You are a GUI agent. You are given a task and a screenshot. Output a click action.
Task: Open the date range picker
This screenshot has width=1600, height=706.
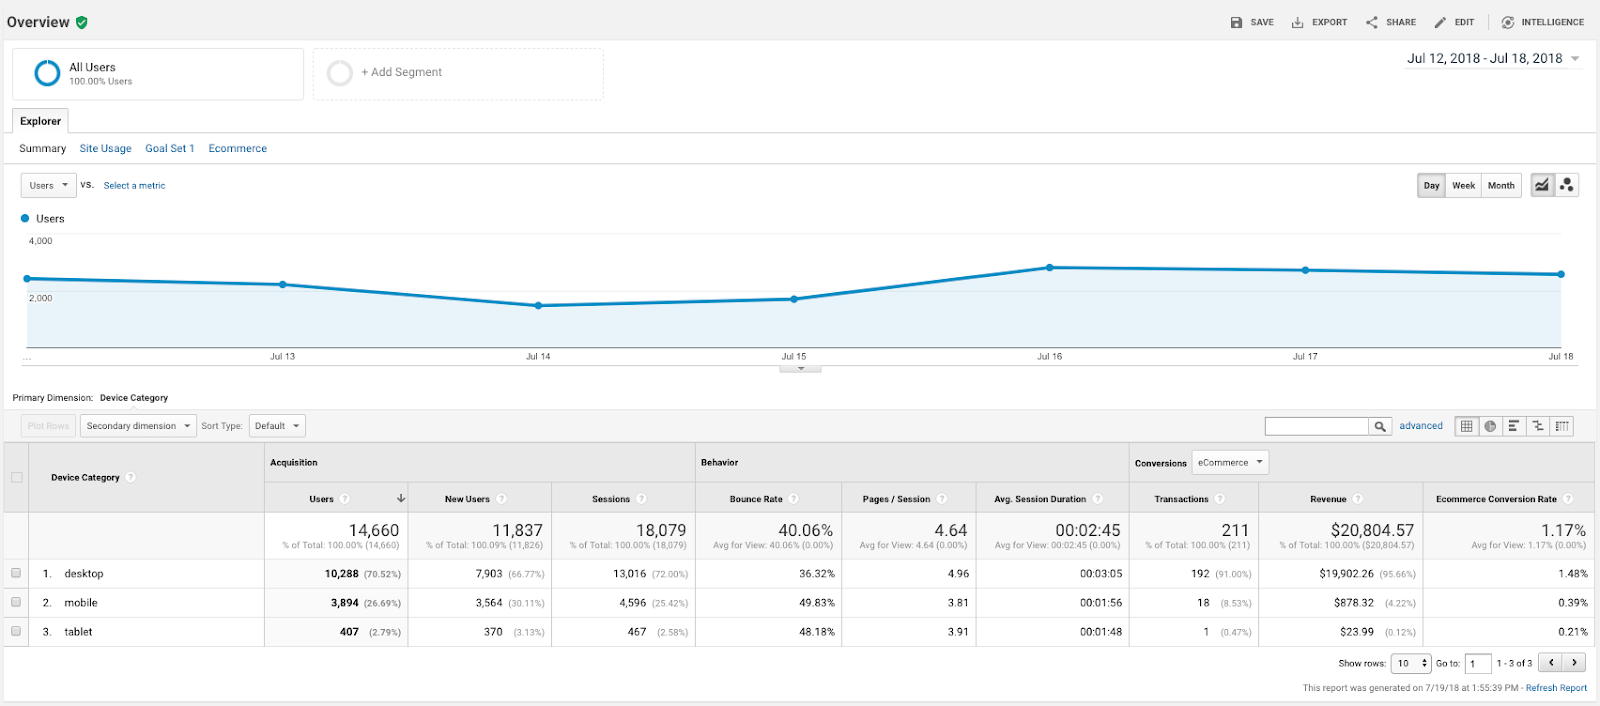[1492, 58]
